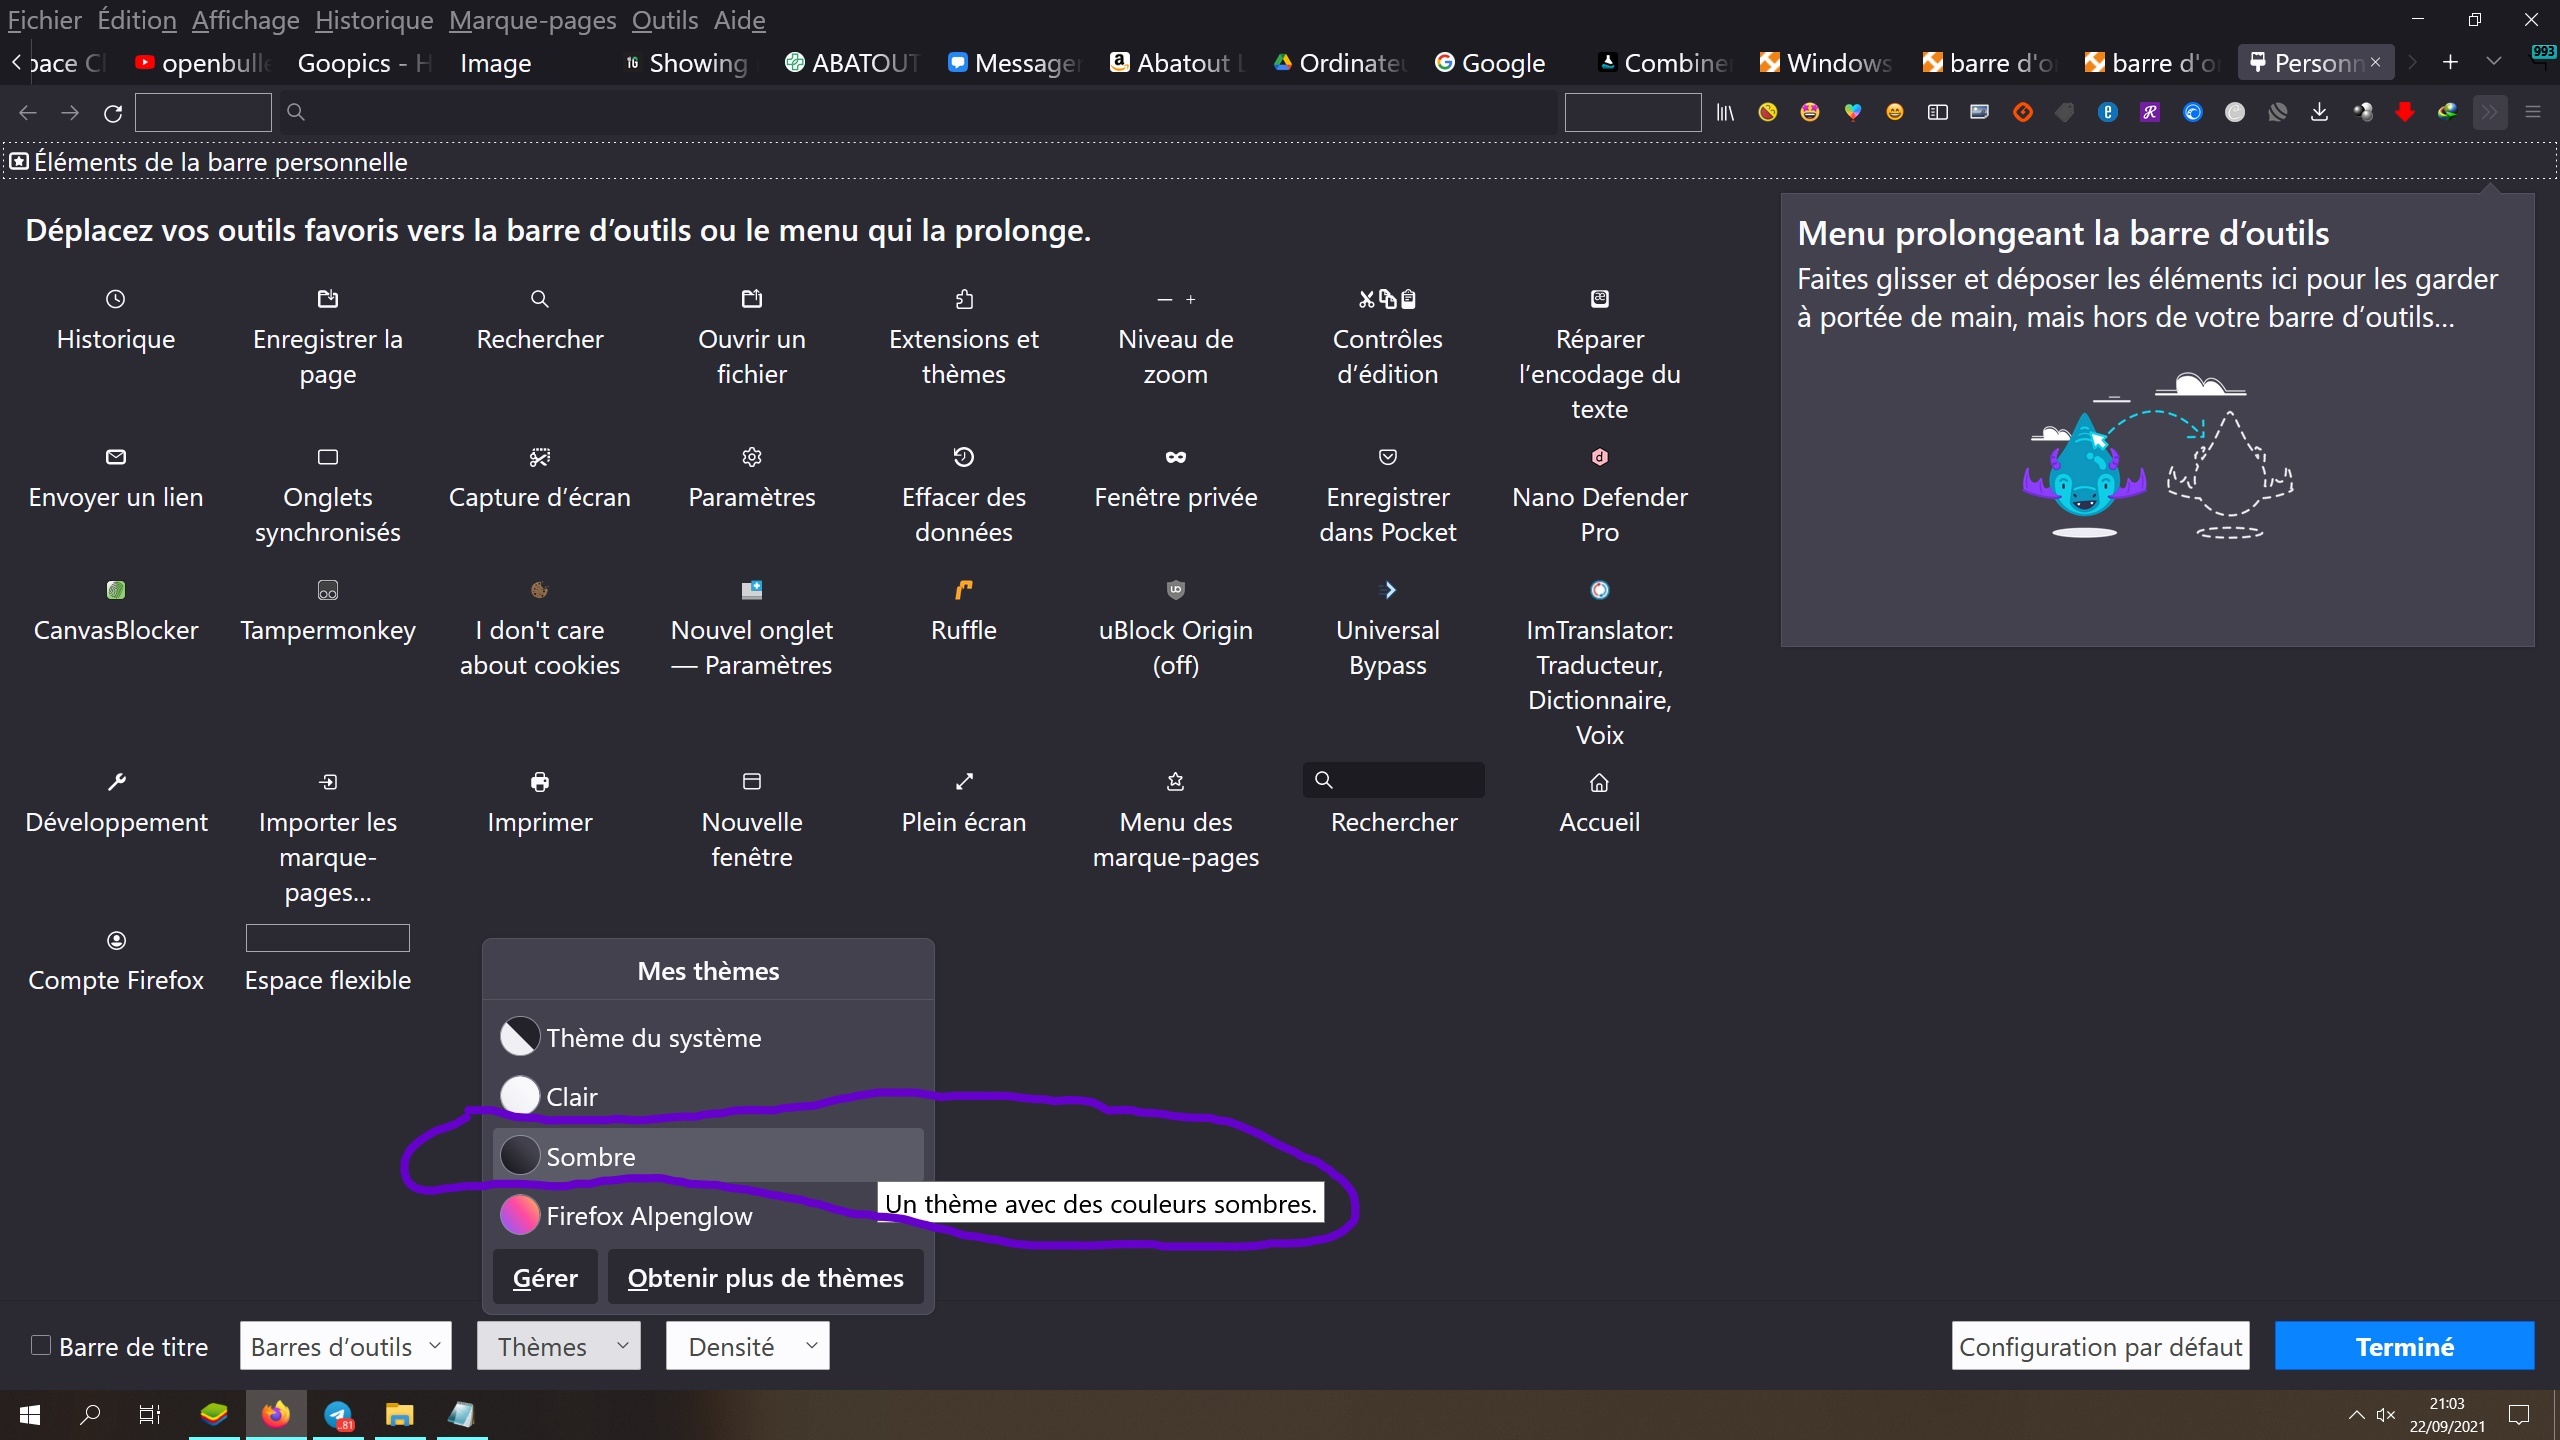Pick the Firefox Alpenglow theme swatch
Viewport: 2560px width, 1440px height.
520,1216
